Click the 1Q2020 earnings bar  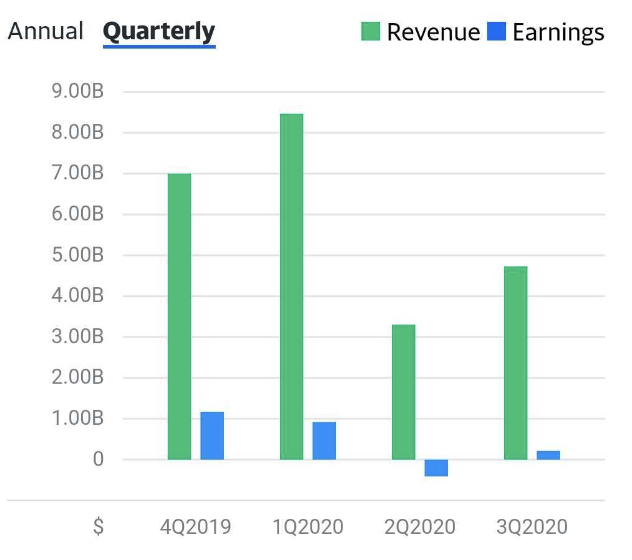coord(324,441)
